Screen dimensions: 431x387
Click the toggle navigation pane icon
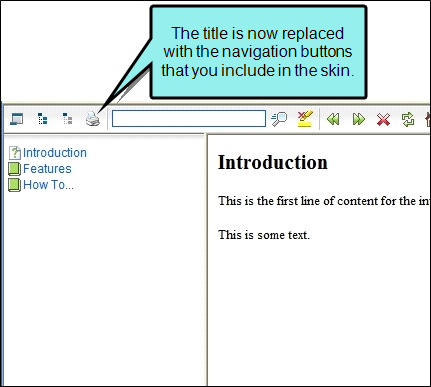[x=17, y=119]
